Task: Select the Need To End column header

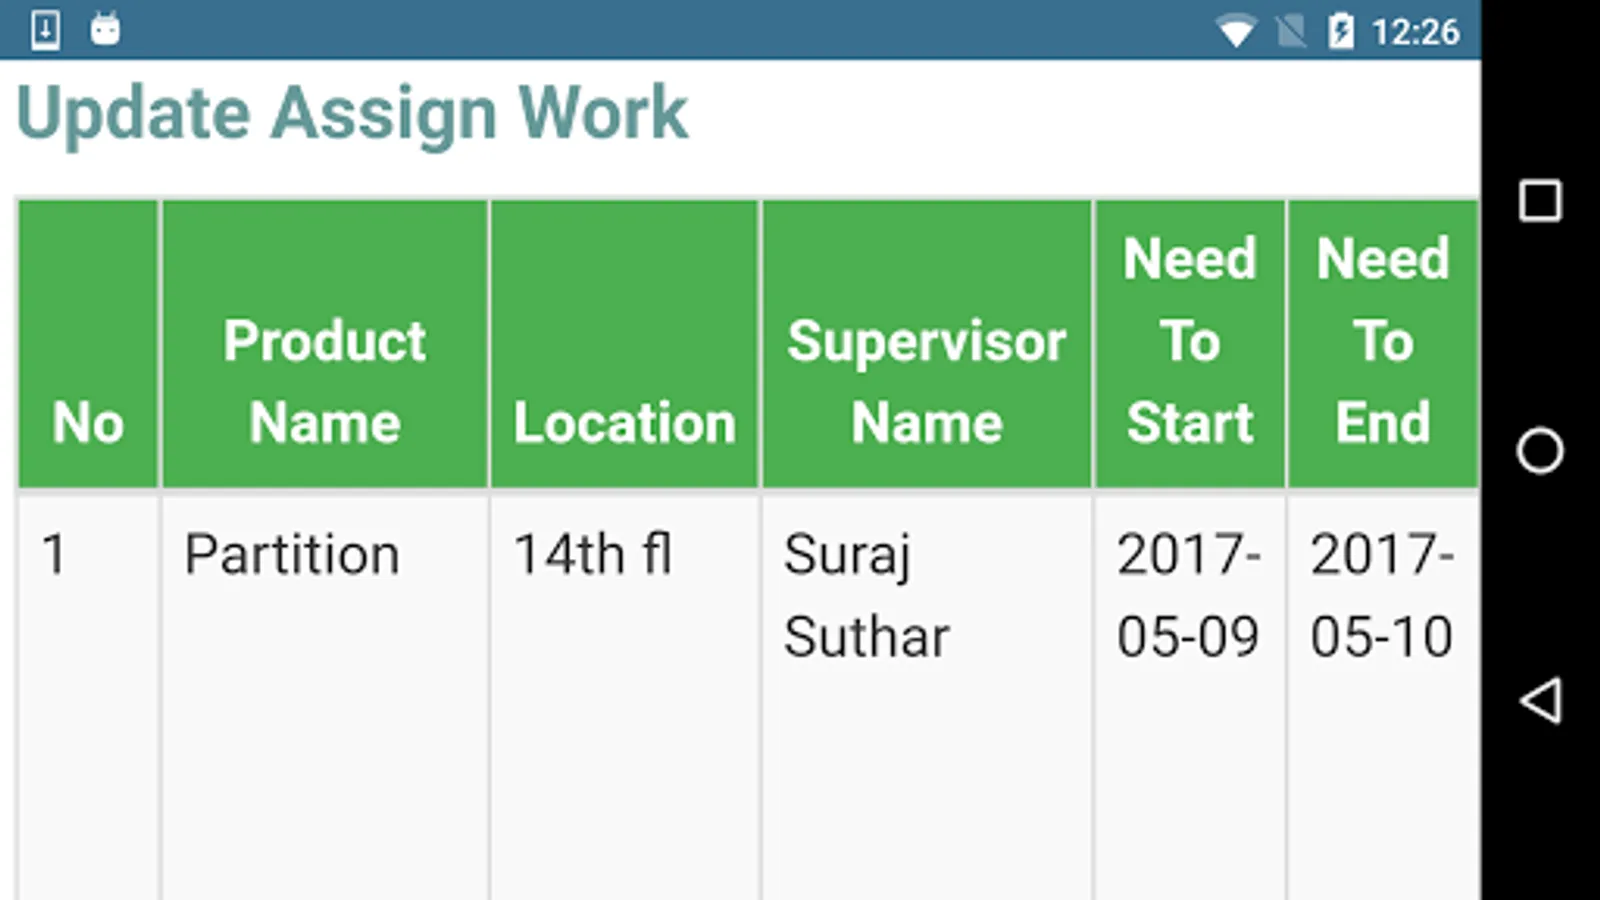Action: (x=1383, y=344)
